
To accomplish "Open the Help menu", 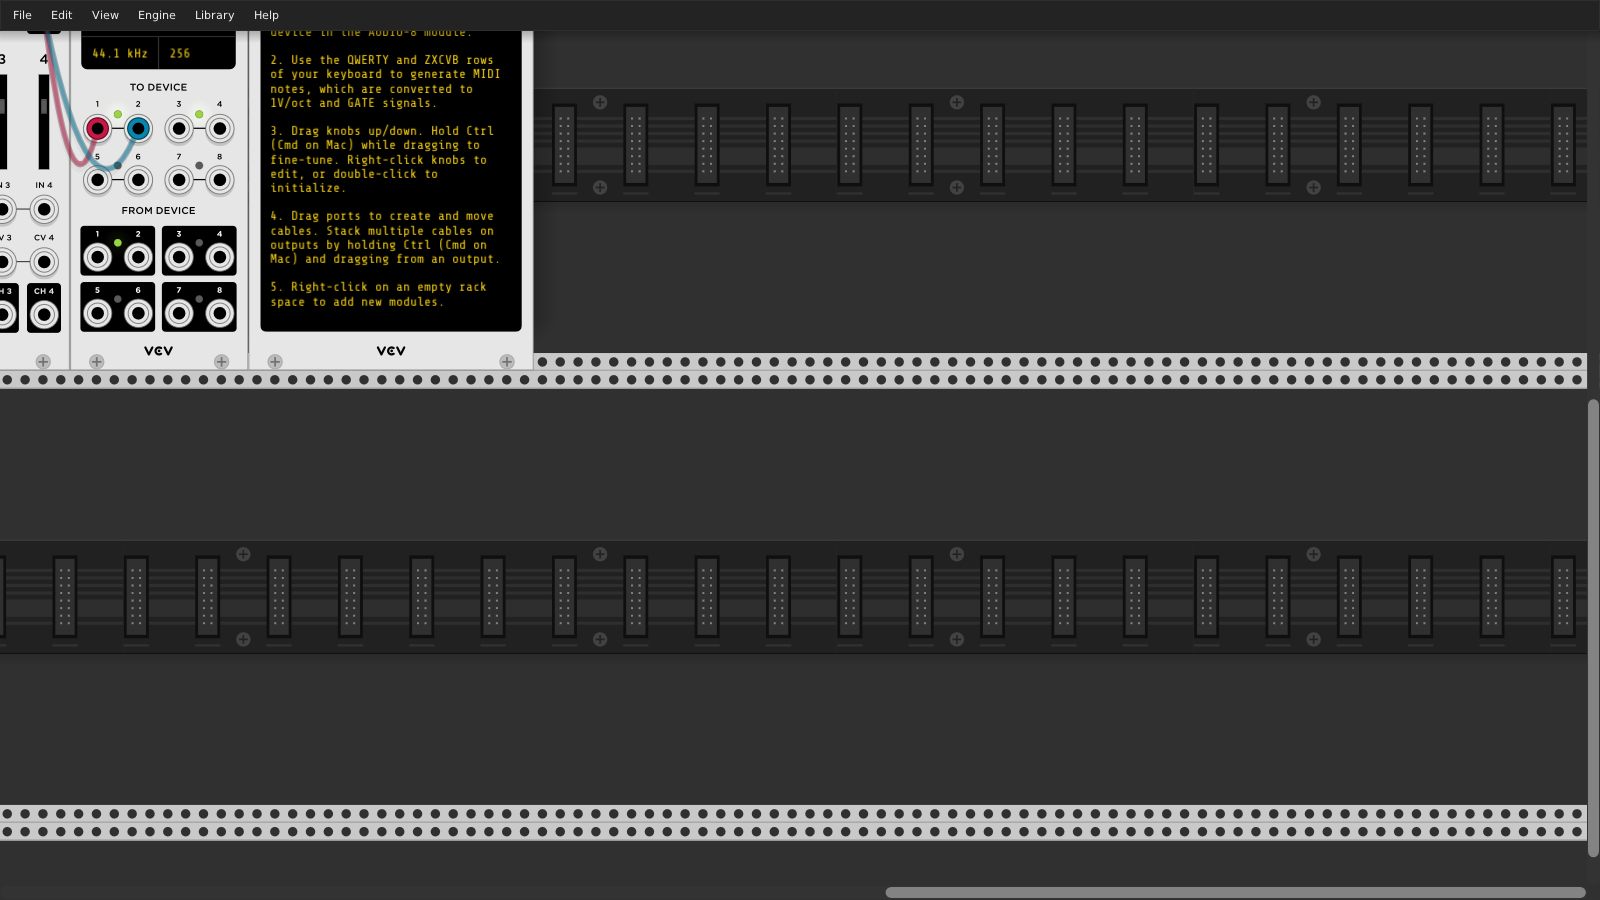I will point(266,15).
